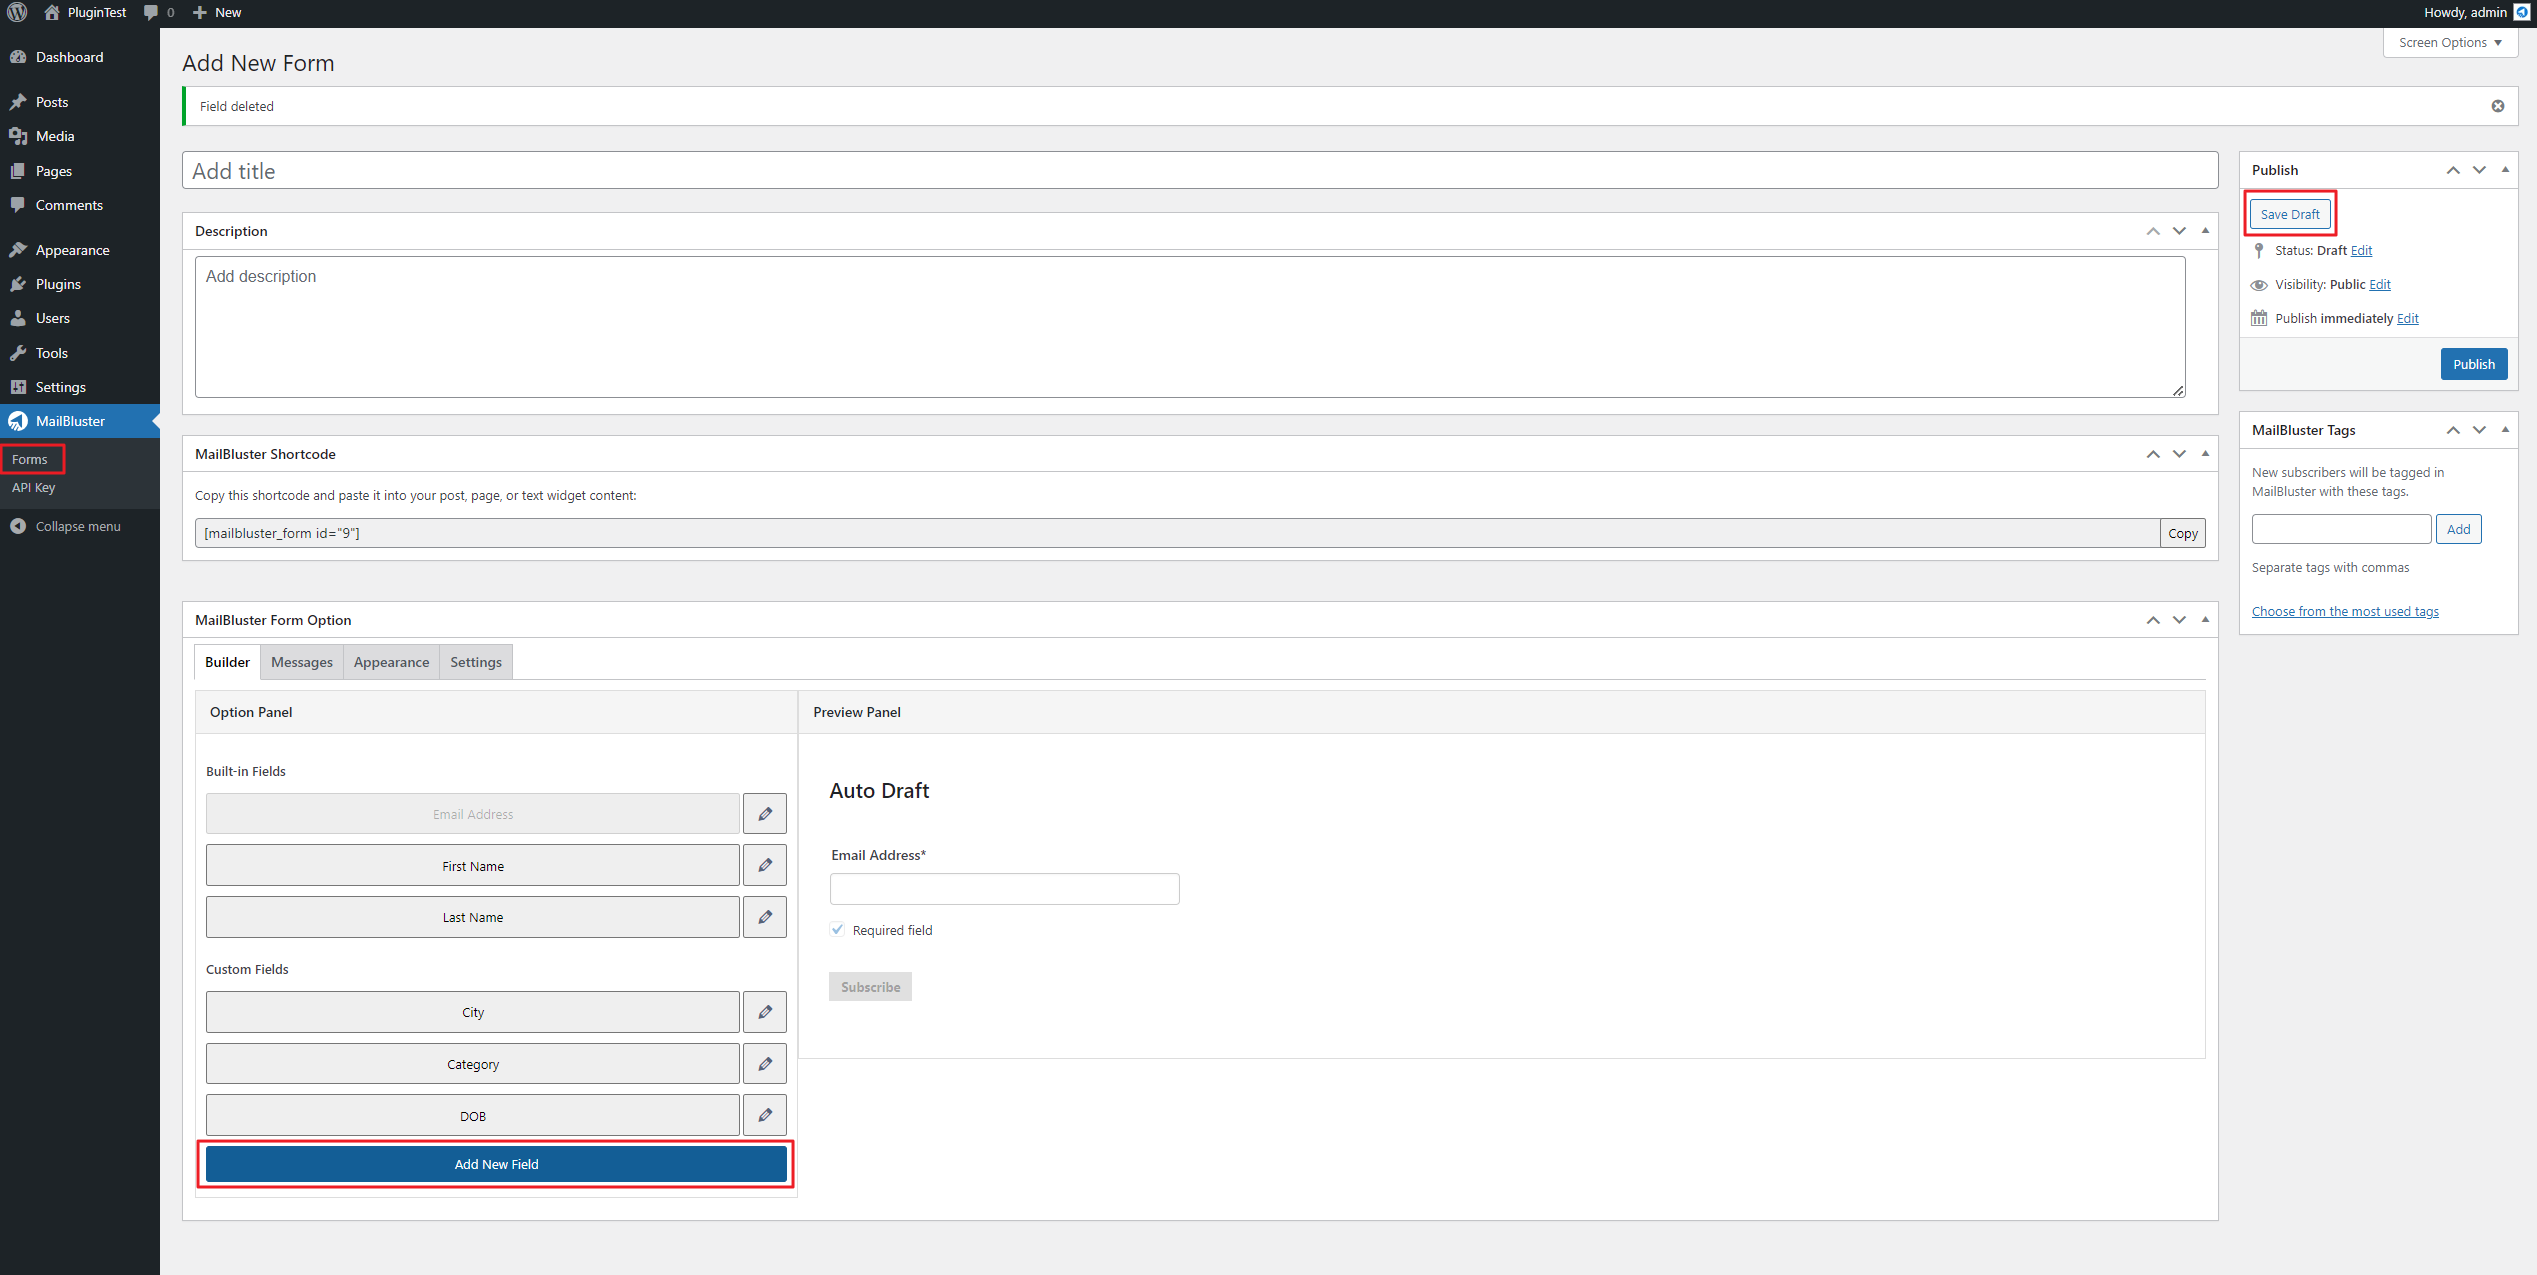Open the Screen Options dropdown
Screen dimensions: 2537x1275
click(x=2449, y=42)
